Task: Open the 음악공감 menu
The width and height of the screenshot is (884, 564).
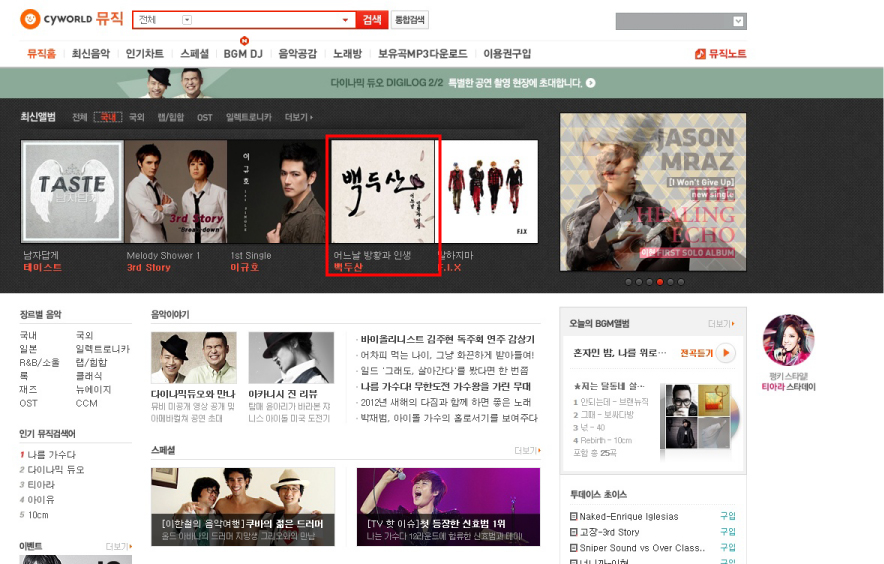Action: [298, 54]
